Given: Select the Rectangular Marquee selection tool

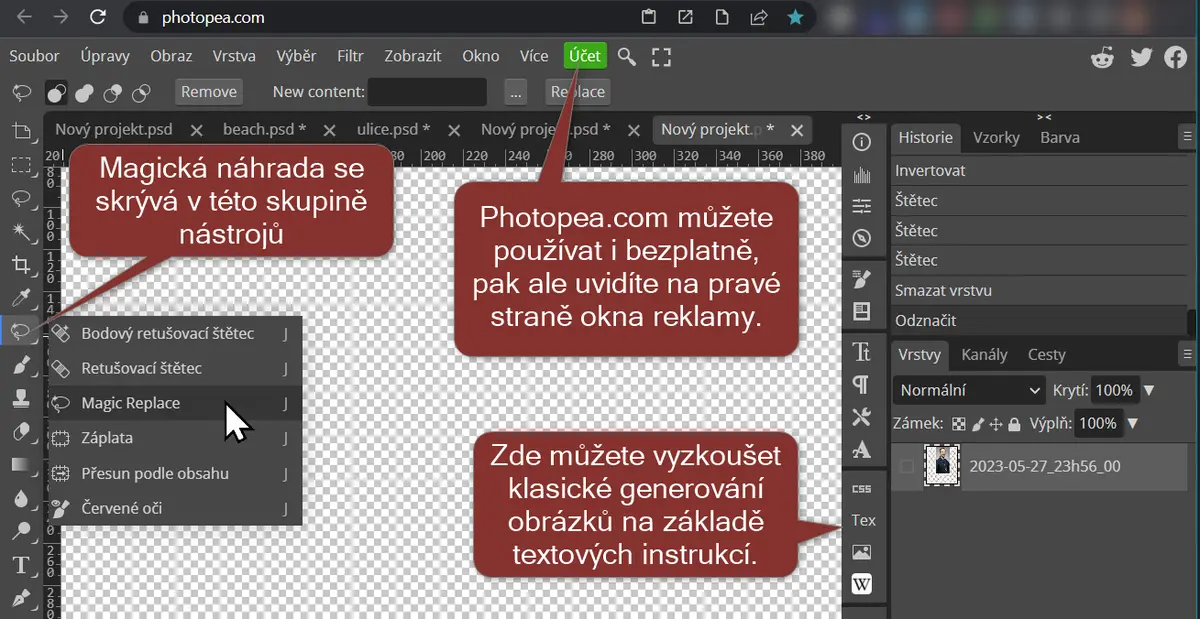Looking at the screenshot, I should tap(21, 164).
